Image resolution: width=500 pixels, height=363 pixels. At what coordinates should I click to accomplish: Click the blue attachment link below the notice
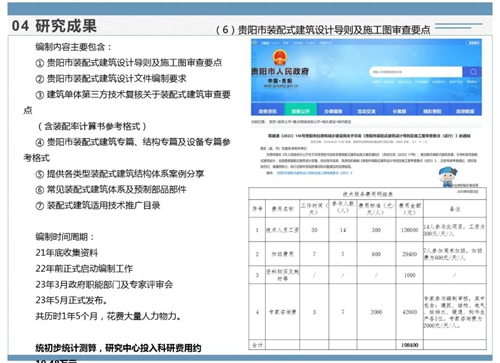point(314,173)
